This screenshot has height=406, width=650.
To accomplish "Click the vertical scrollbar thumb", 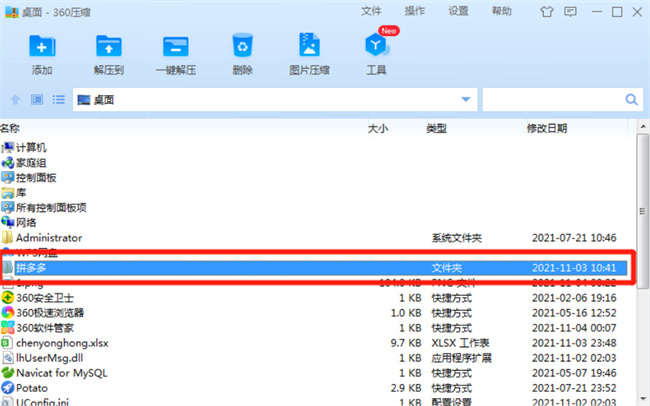I will point(643,212).
